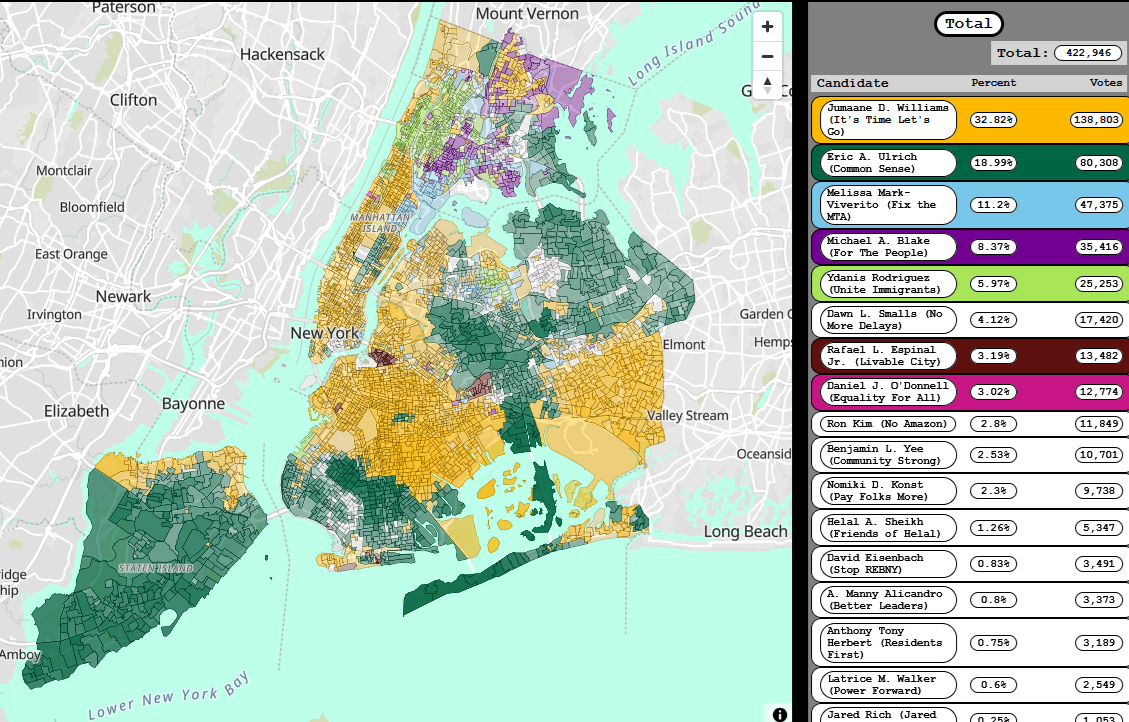
Task: Click Eisenbach's 3,491 vote count
Action: [x=1099, y=564]
